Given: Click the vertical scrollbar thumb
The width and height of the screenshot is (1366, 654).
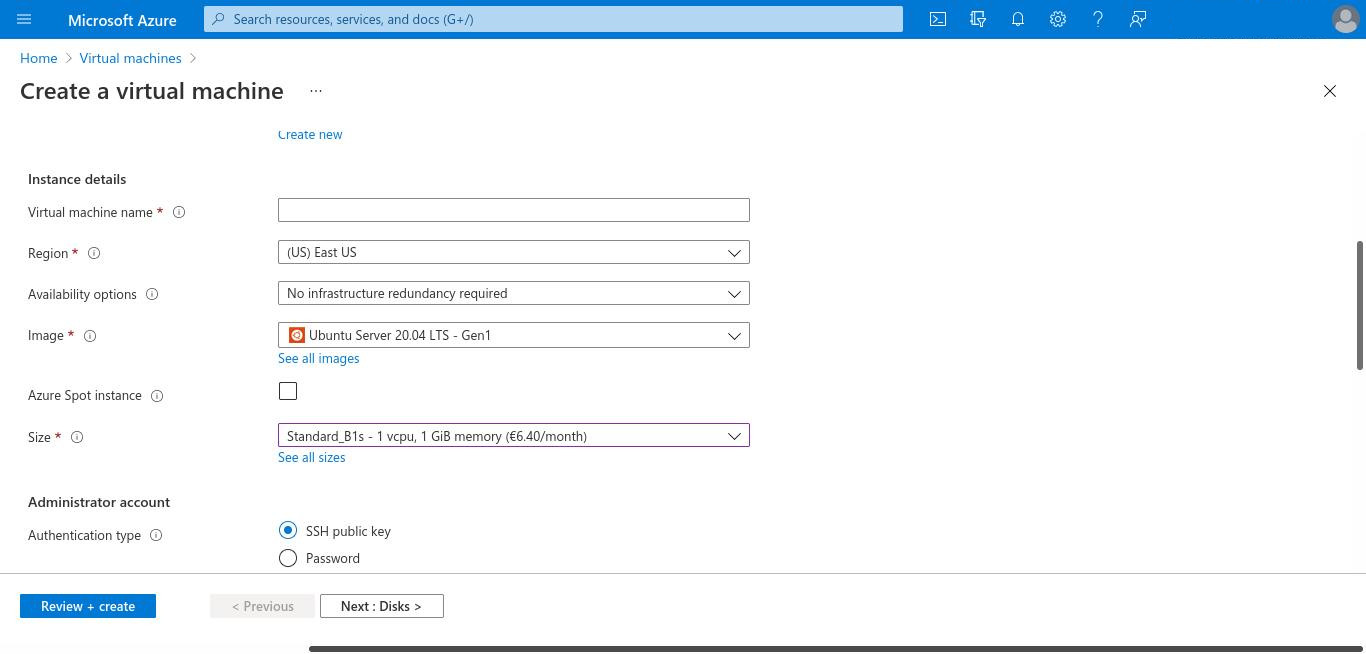Looking at the screenshot, I should coord(1359,305).
